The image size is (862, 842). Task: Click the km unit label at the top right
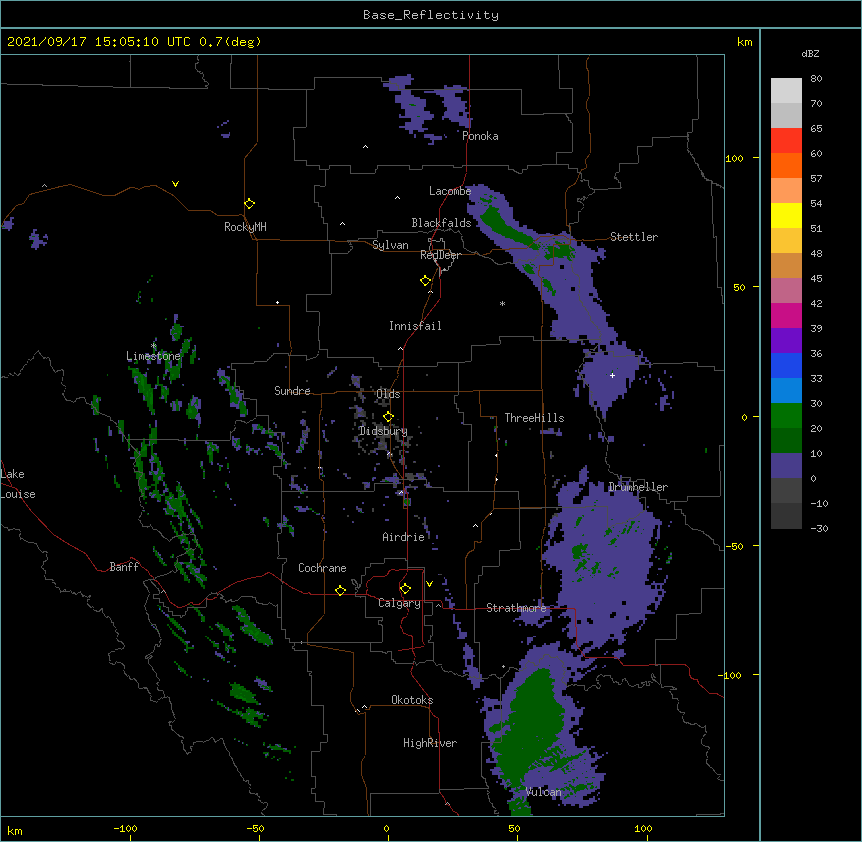point(744,42)
